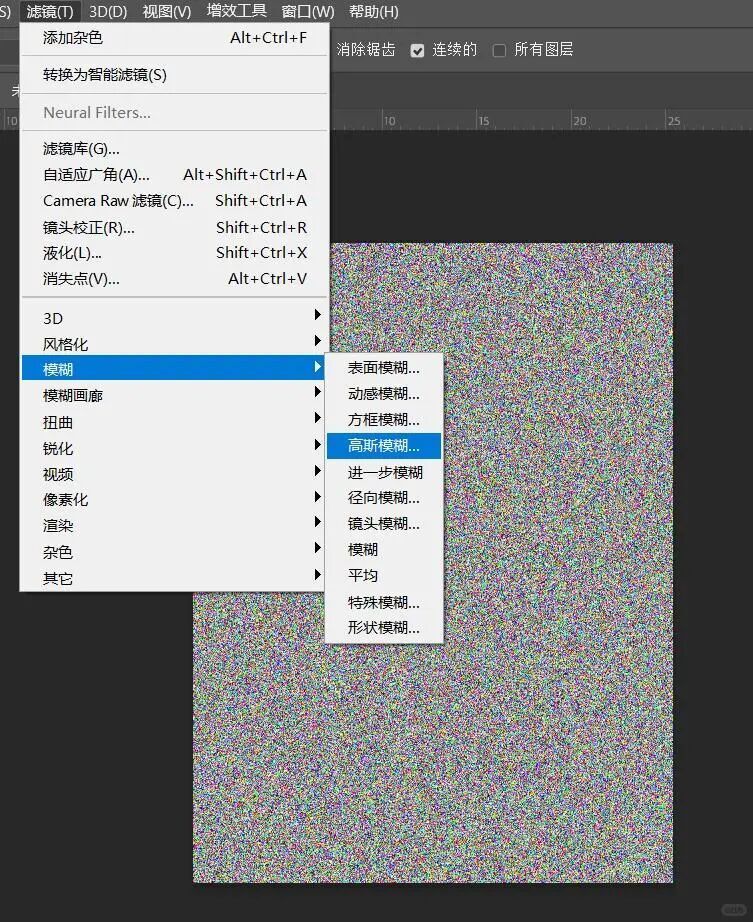753x922 pixels.
Task: Expand the 渲染 submenu
Action: (x=174, y=526)
